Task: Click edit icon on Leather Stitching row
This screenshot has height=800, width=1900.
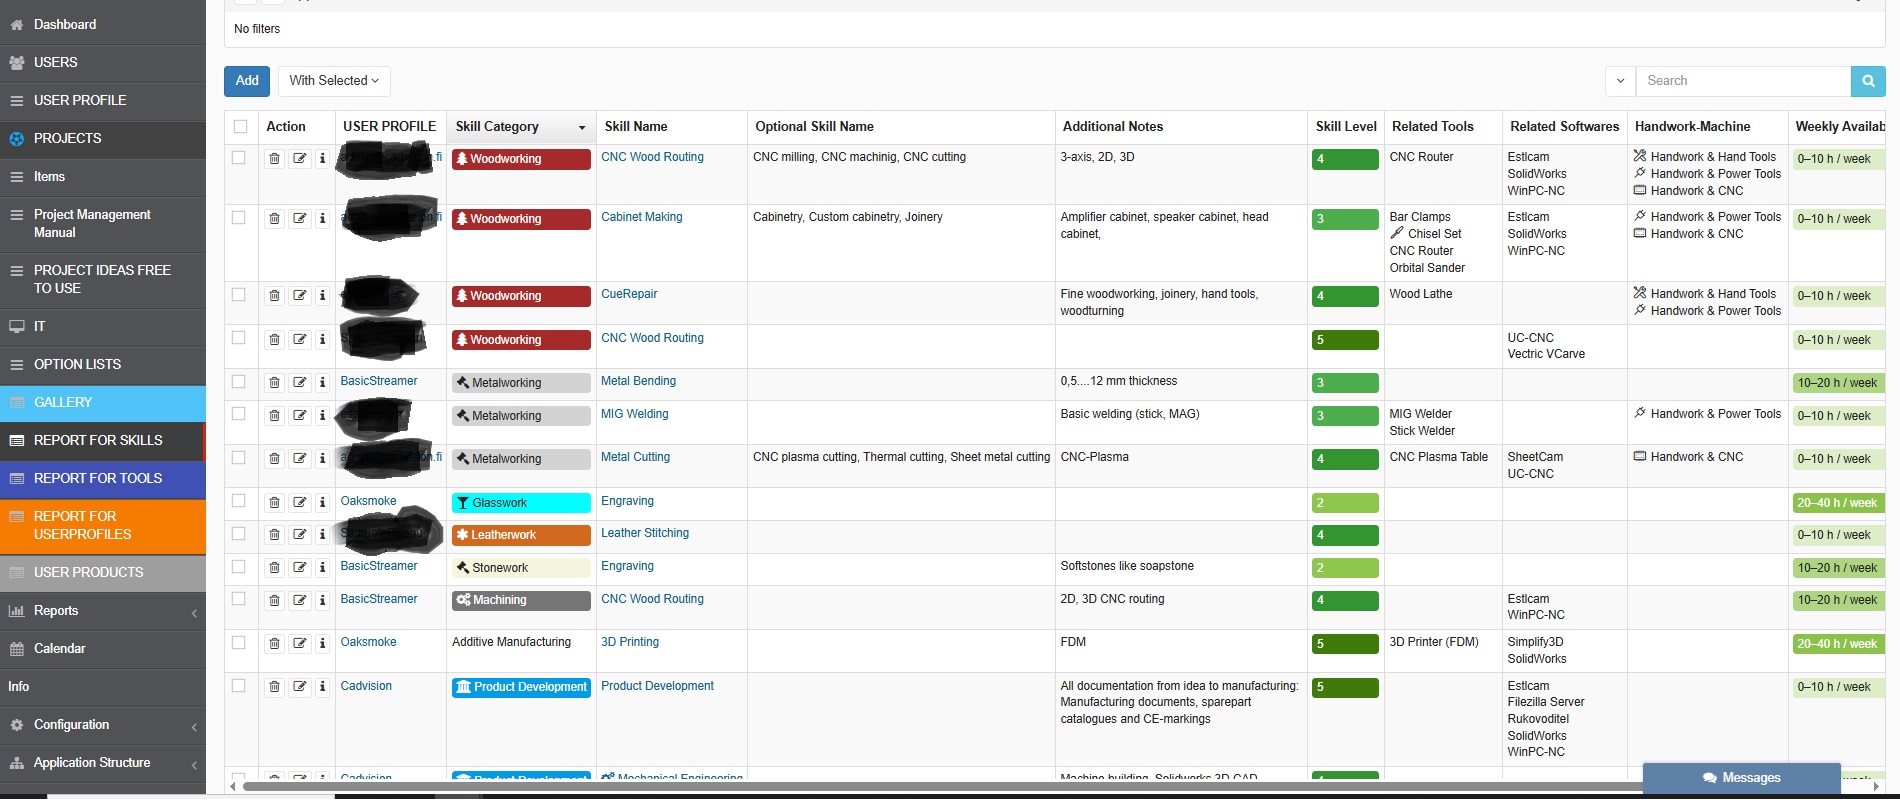Action: click(x=299, y=535)
